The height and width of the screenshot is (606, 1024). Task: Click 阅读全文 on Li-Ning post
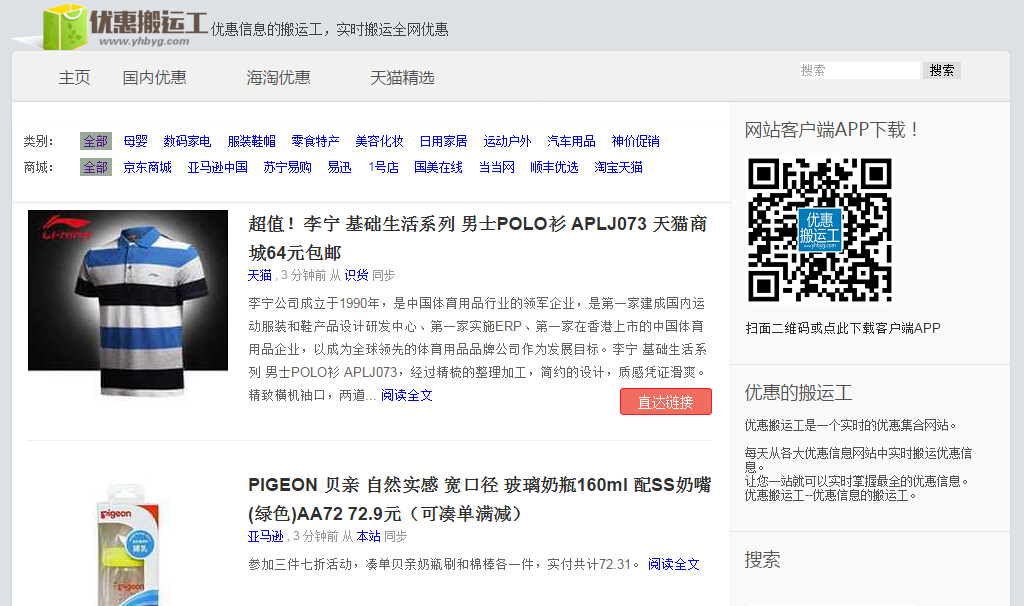pyautogui.click(x=406, y=395)
